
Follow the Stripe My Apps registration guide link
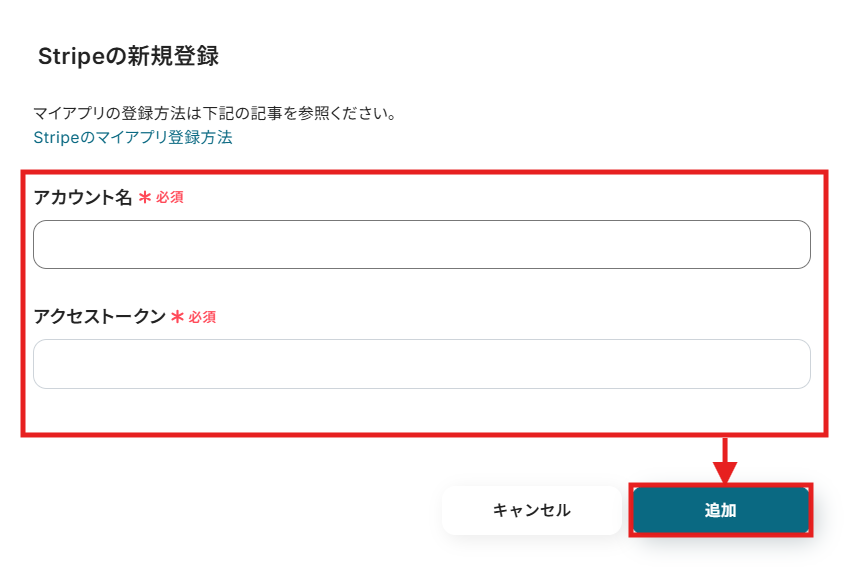133,138
